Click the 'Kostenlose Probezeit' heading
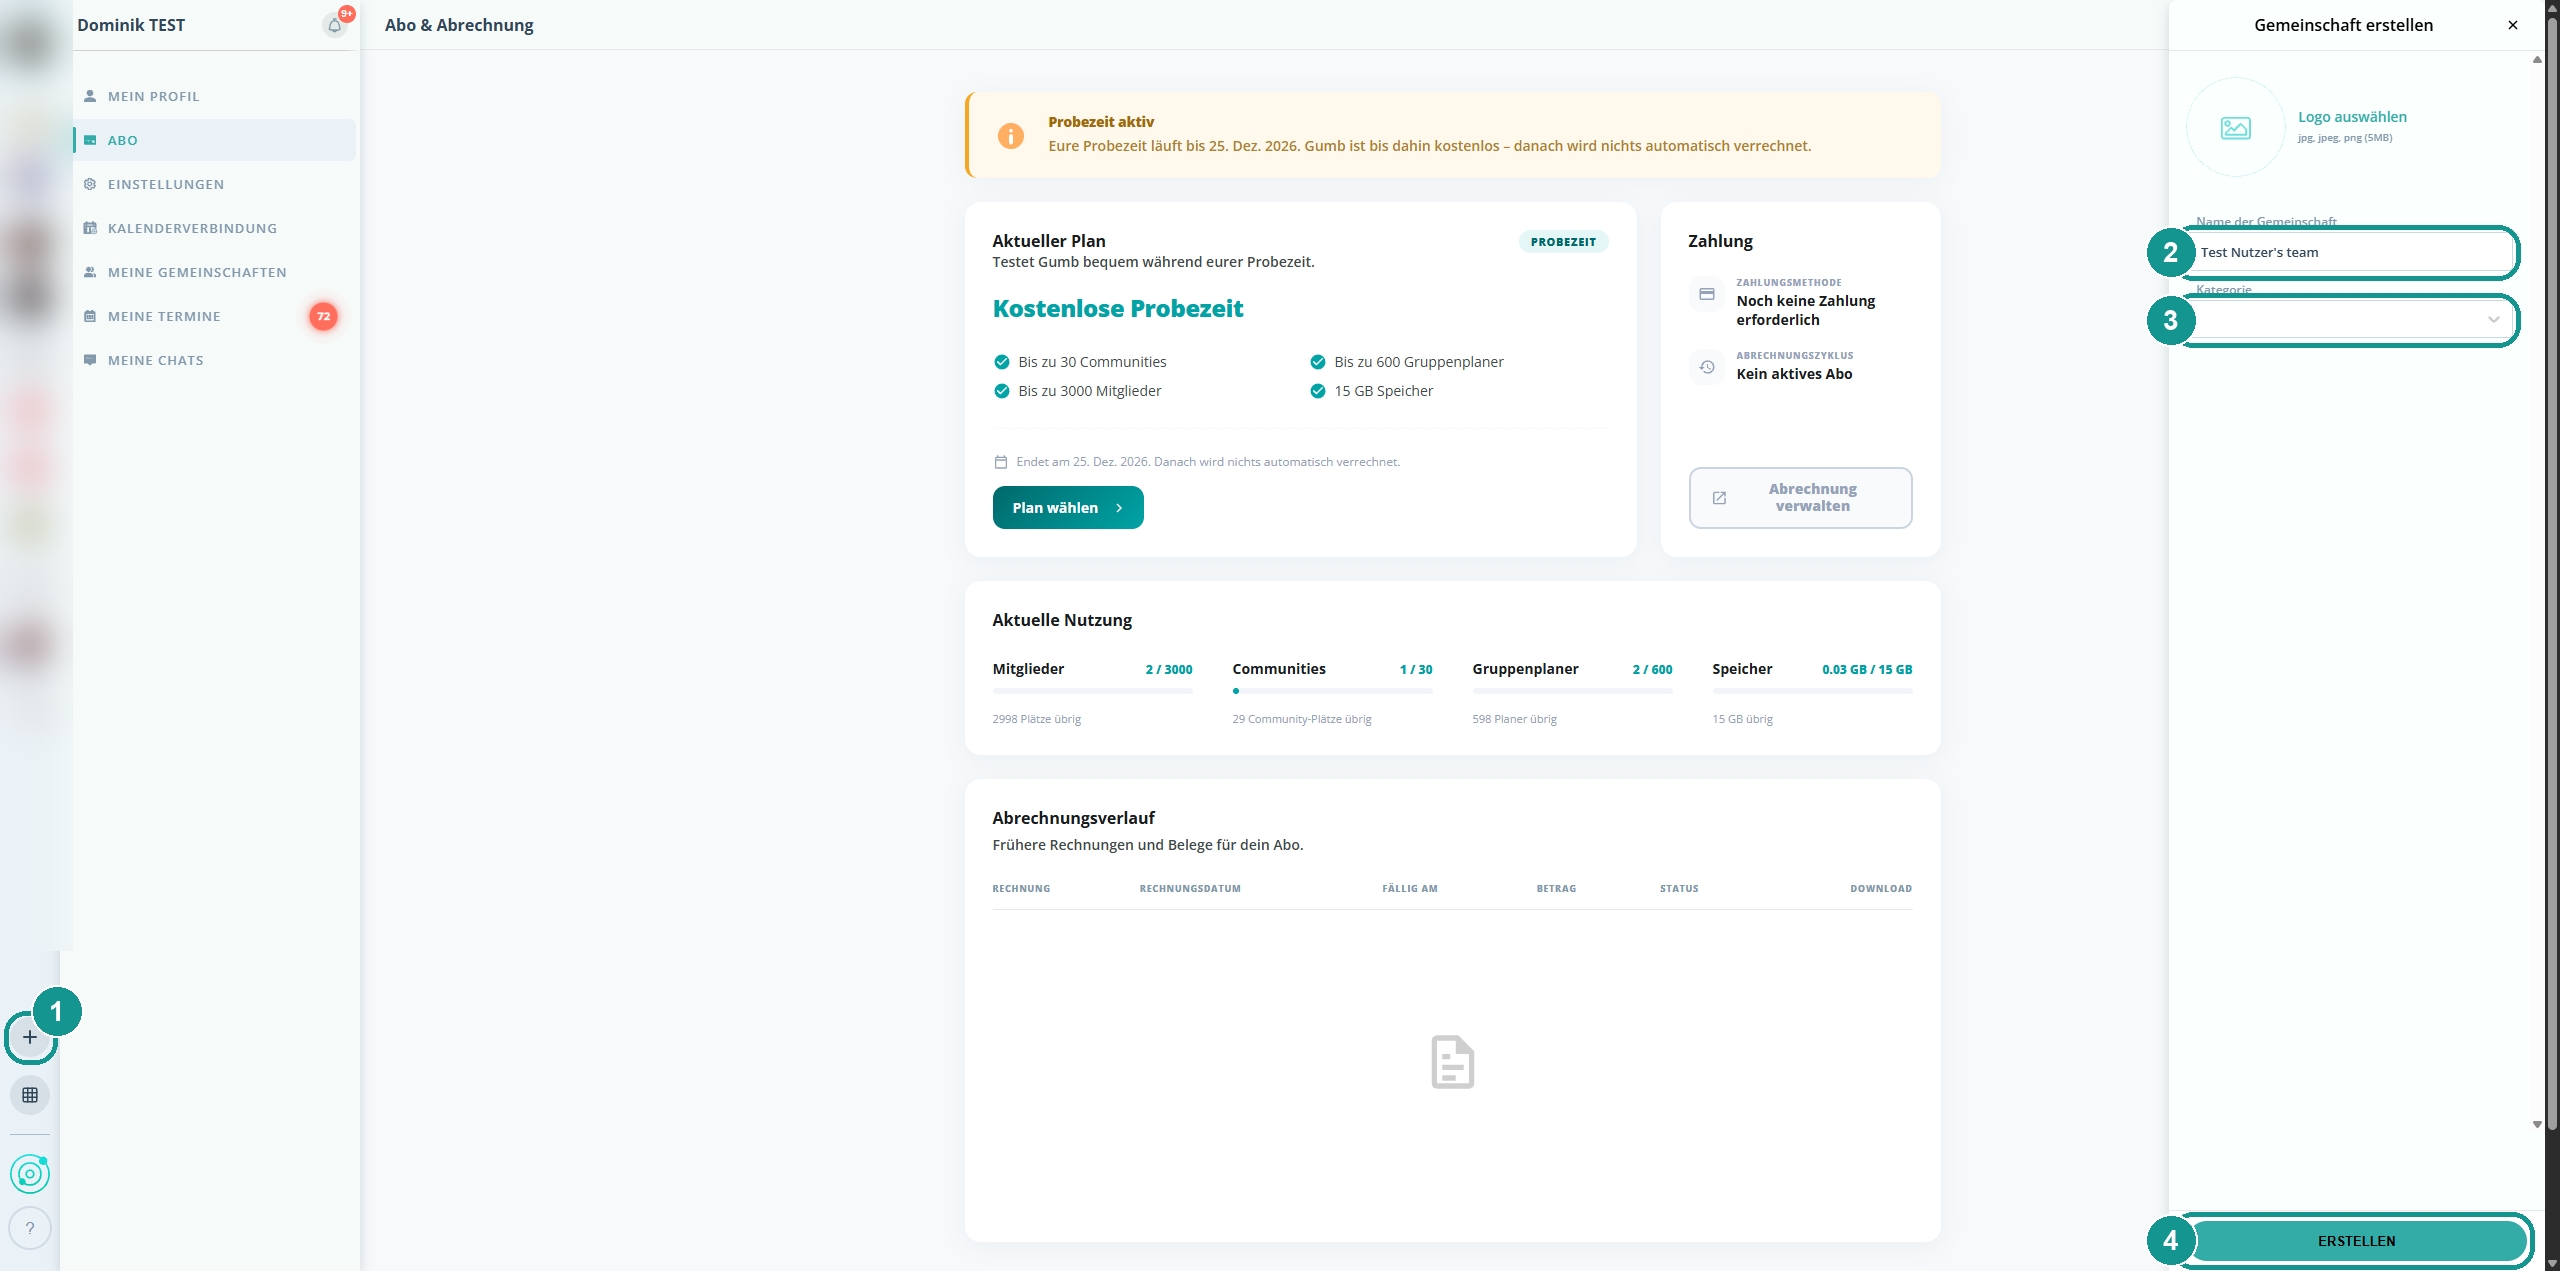This screenshot has height=1271, width=2560. 1118,309
